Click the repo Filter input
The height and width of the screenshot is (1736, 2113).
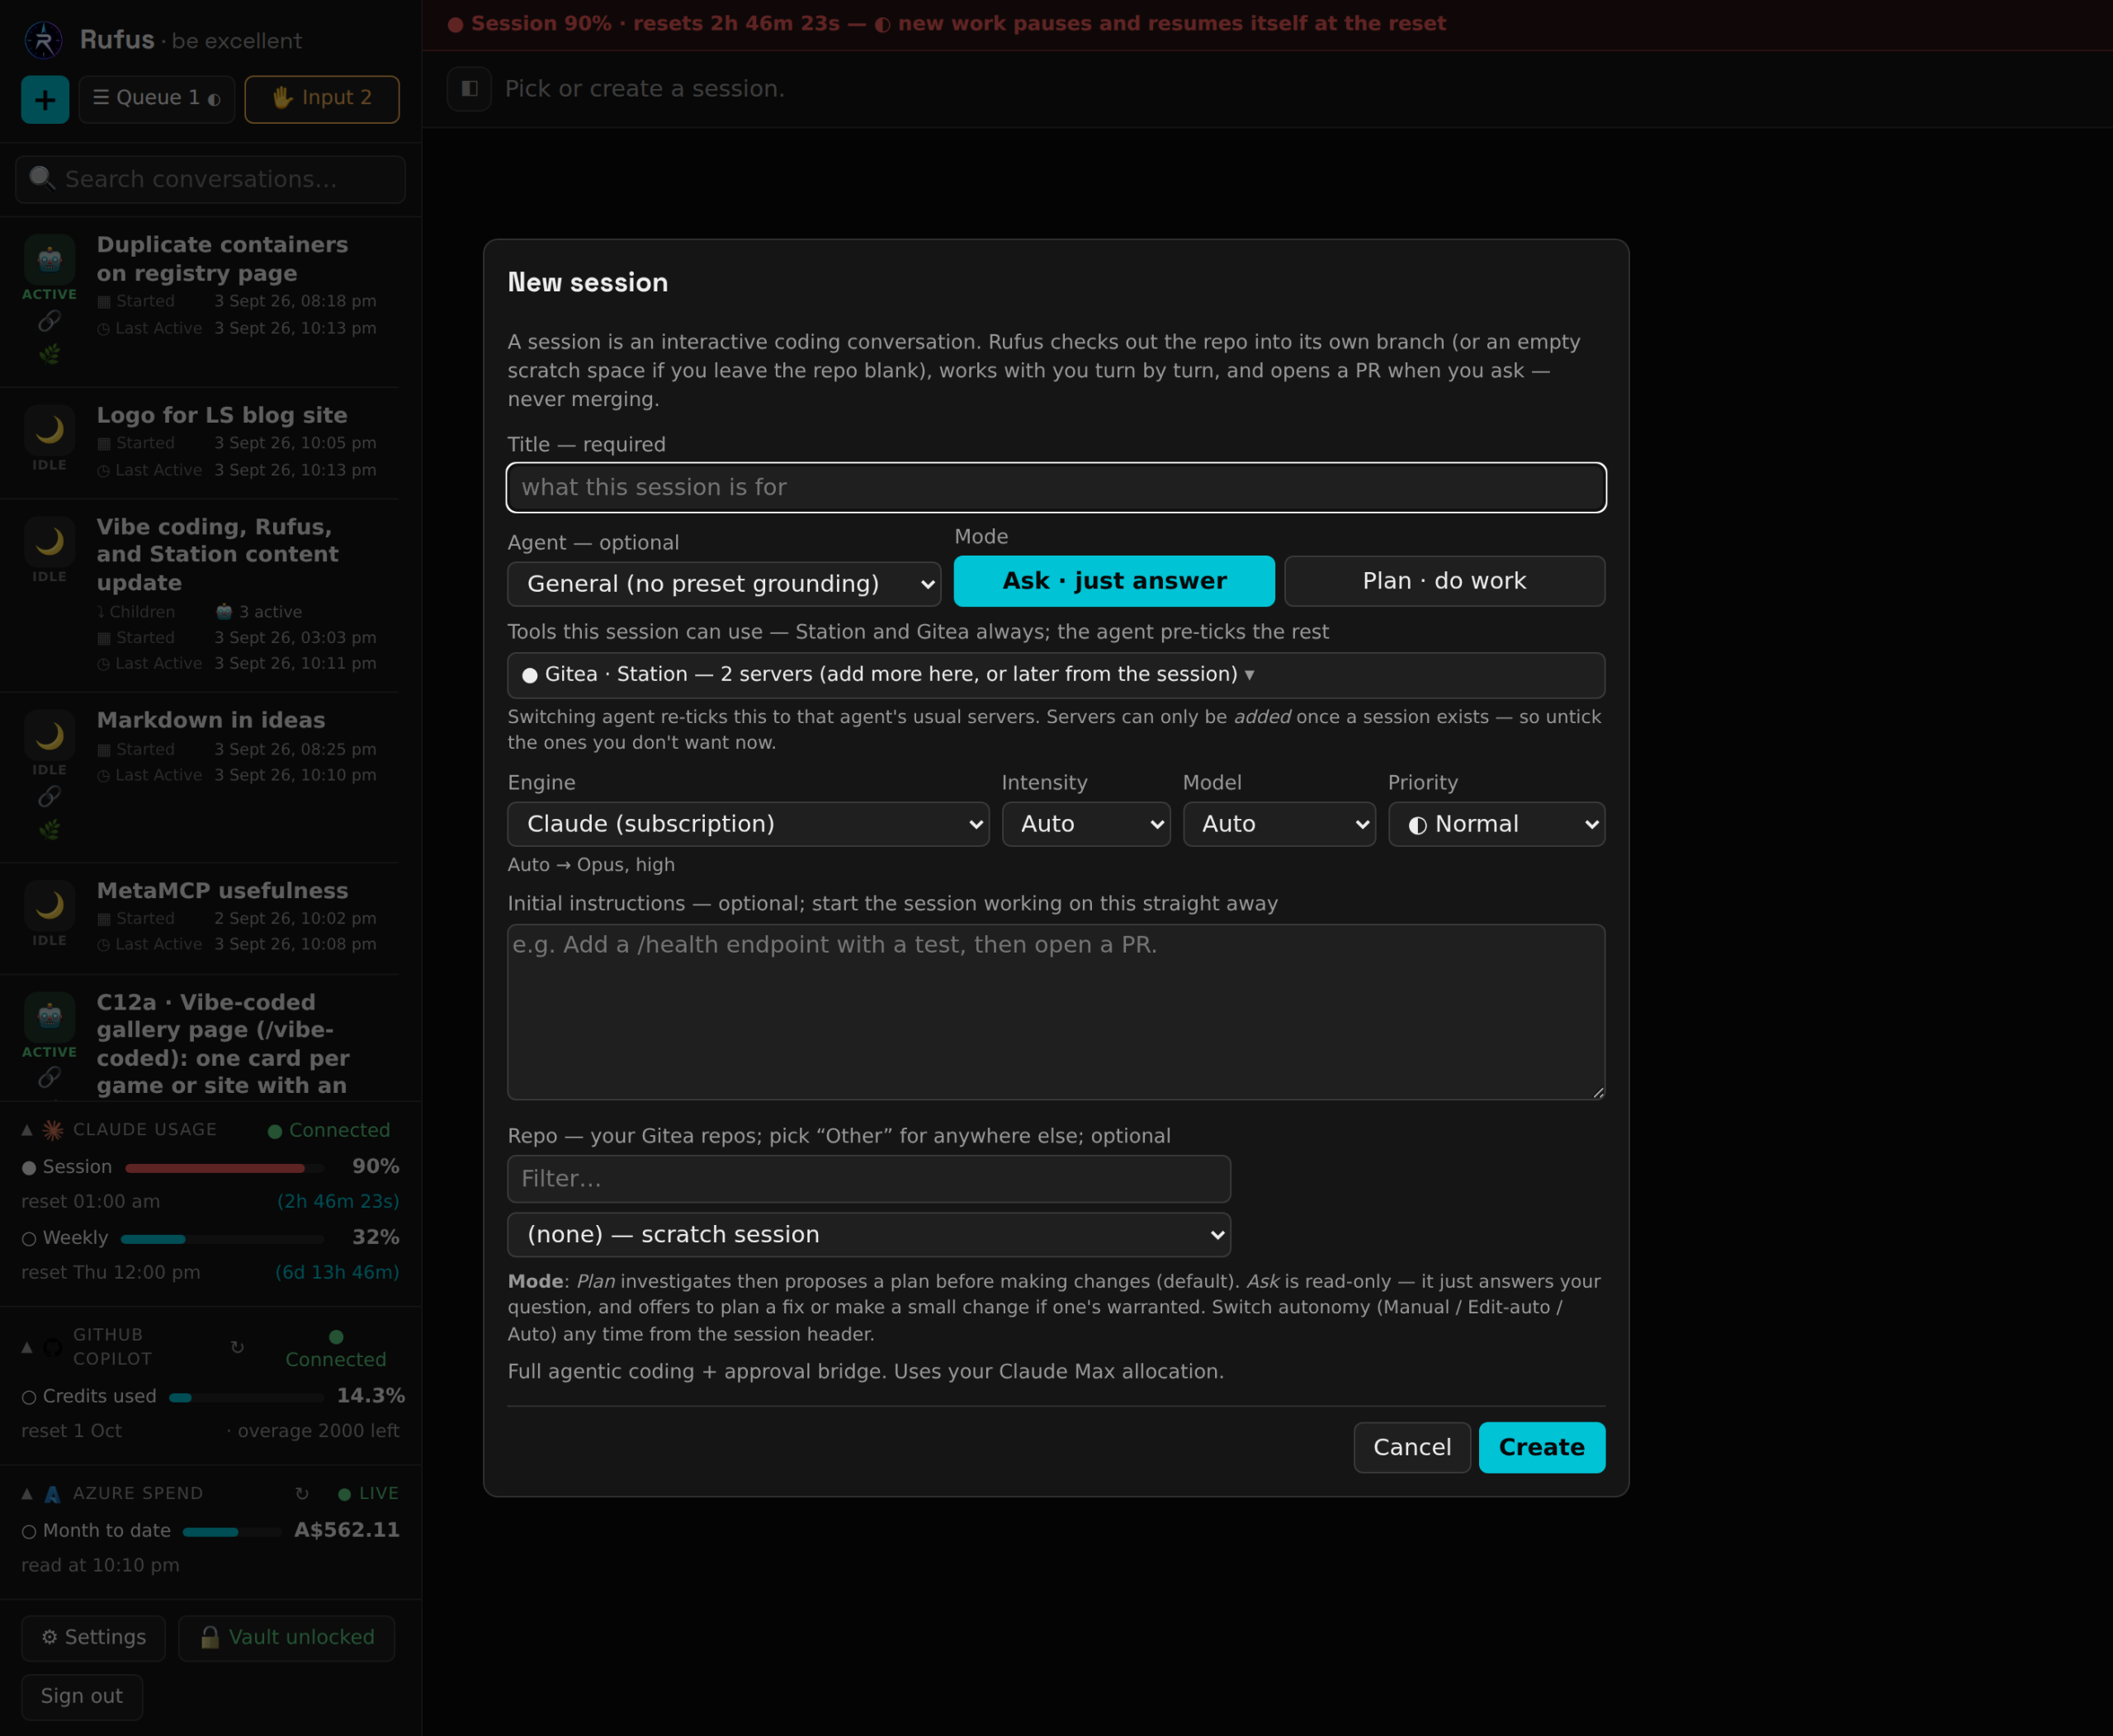coord(869,1179)
